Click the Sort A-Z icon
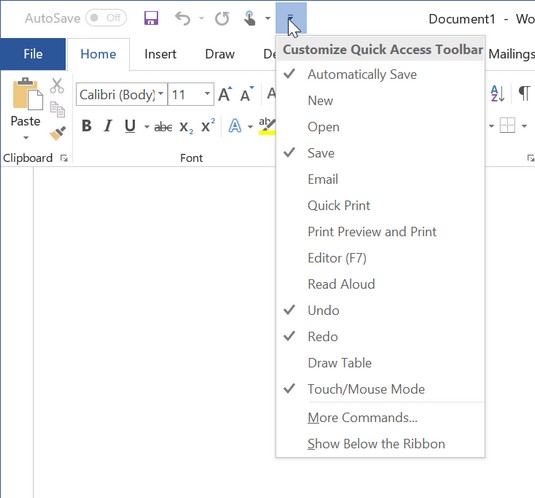Image resolution: width=535 pixels, height=498 pixels. click(497, 94)
